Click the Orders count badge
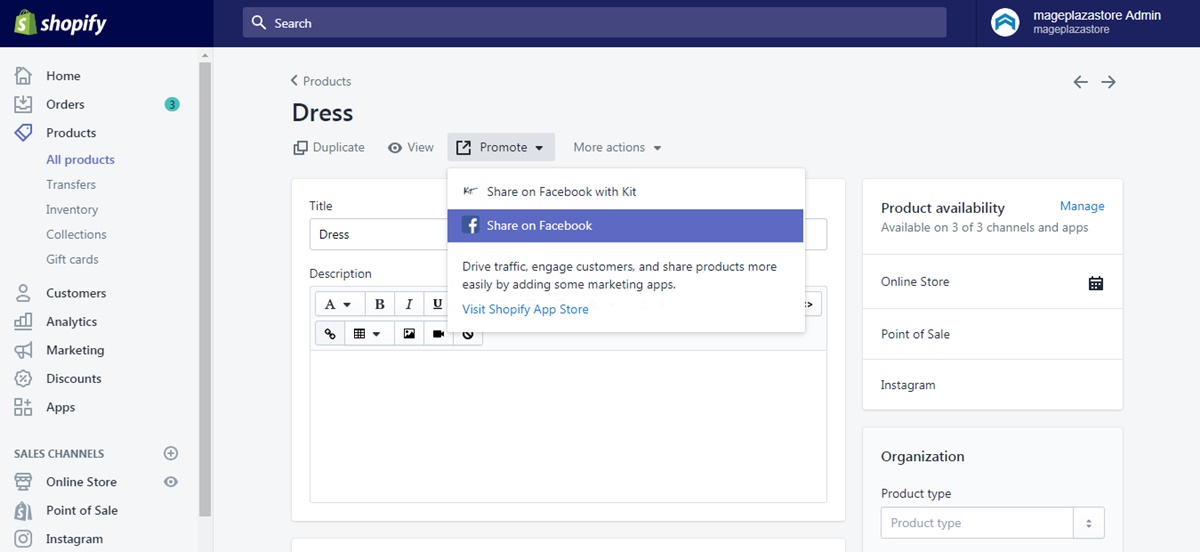Viewport: 1200px width, 552px height. 172,104
